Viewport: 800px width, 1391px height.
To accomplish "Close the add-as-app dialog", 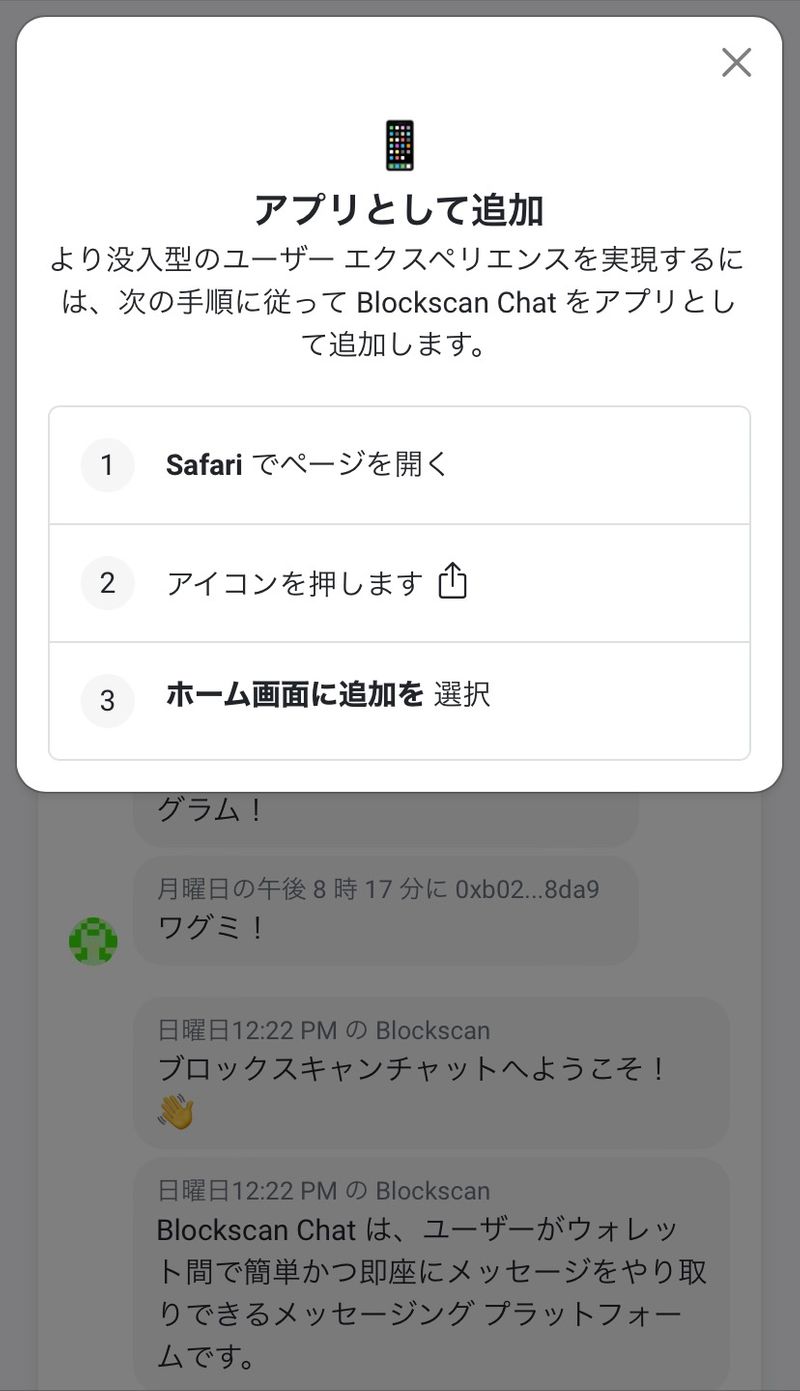I will pyautogui.click(x=736, y=63).
